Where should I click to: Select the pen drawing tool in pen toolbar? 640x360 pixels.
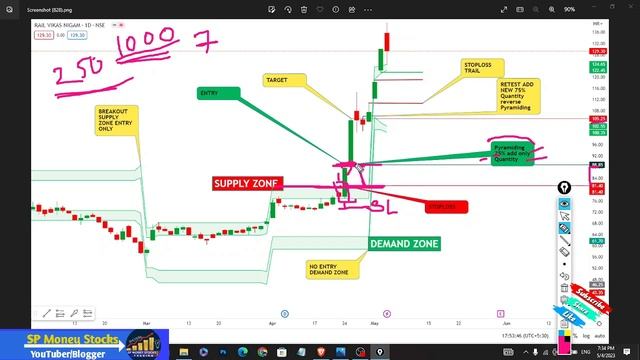pos(564,240)
